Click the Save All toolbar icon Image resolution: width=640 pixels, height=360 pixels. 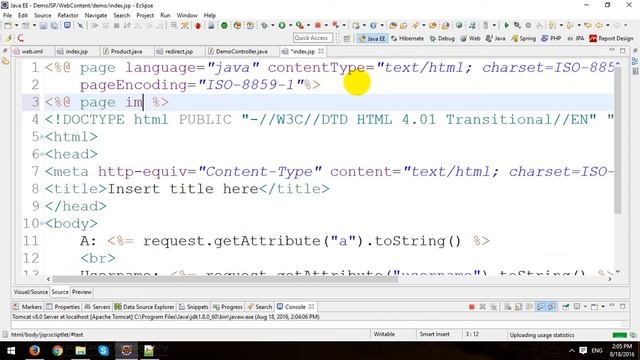[x=54, y=25]
